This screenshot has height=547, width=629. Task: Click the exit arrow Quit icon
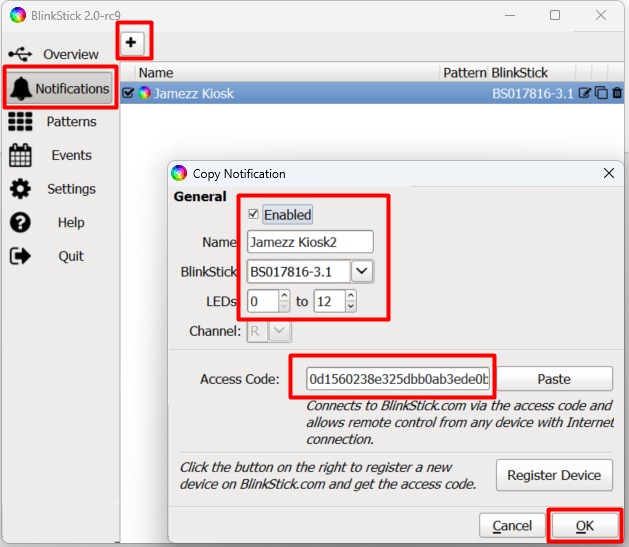click(x=20, y=256)
